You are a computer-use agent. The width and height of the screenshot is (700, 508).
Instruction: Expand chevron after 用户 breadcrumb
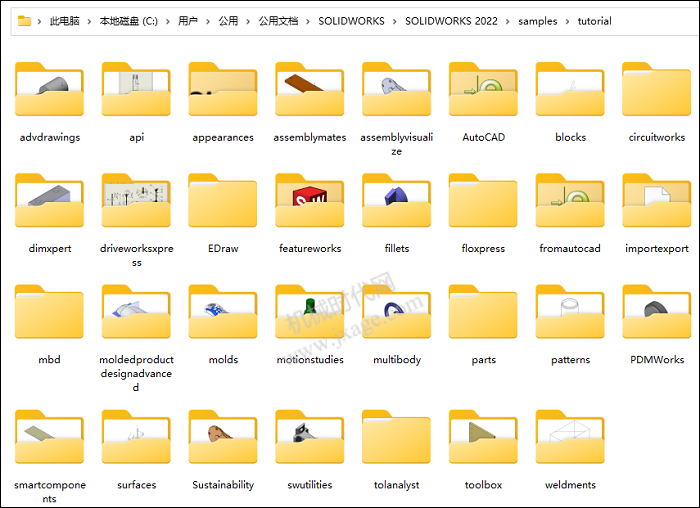pyautogui.click(x=208, y=21)
